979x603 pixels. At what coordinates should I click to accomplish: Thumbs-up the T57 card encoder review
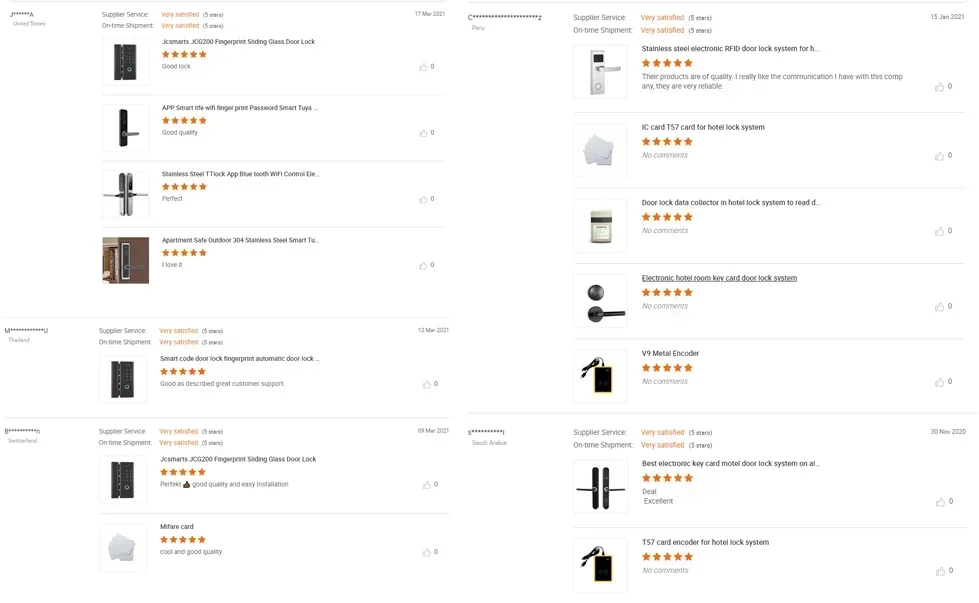[x=939, y=571]
